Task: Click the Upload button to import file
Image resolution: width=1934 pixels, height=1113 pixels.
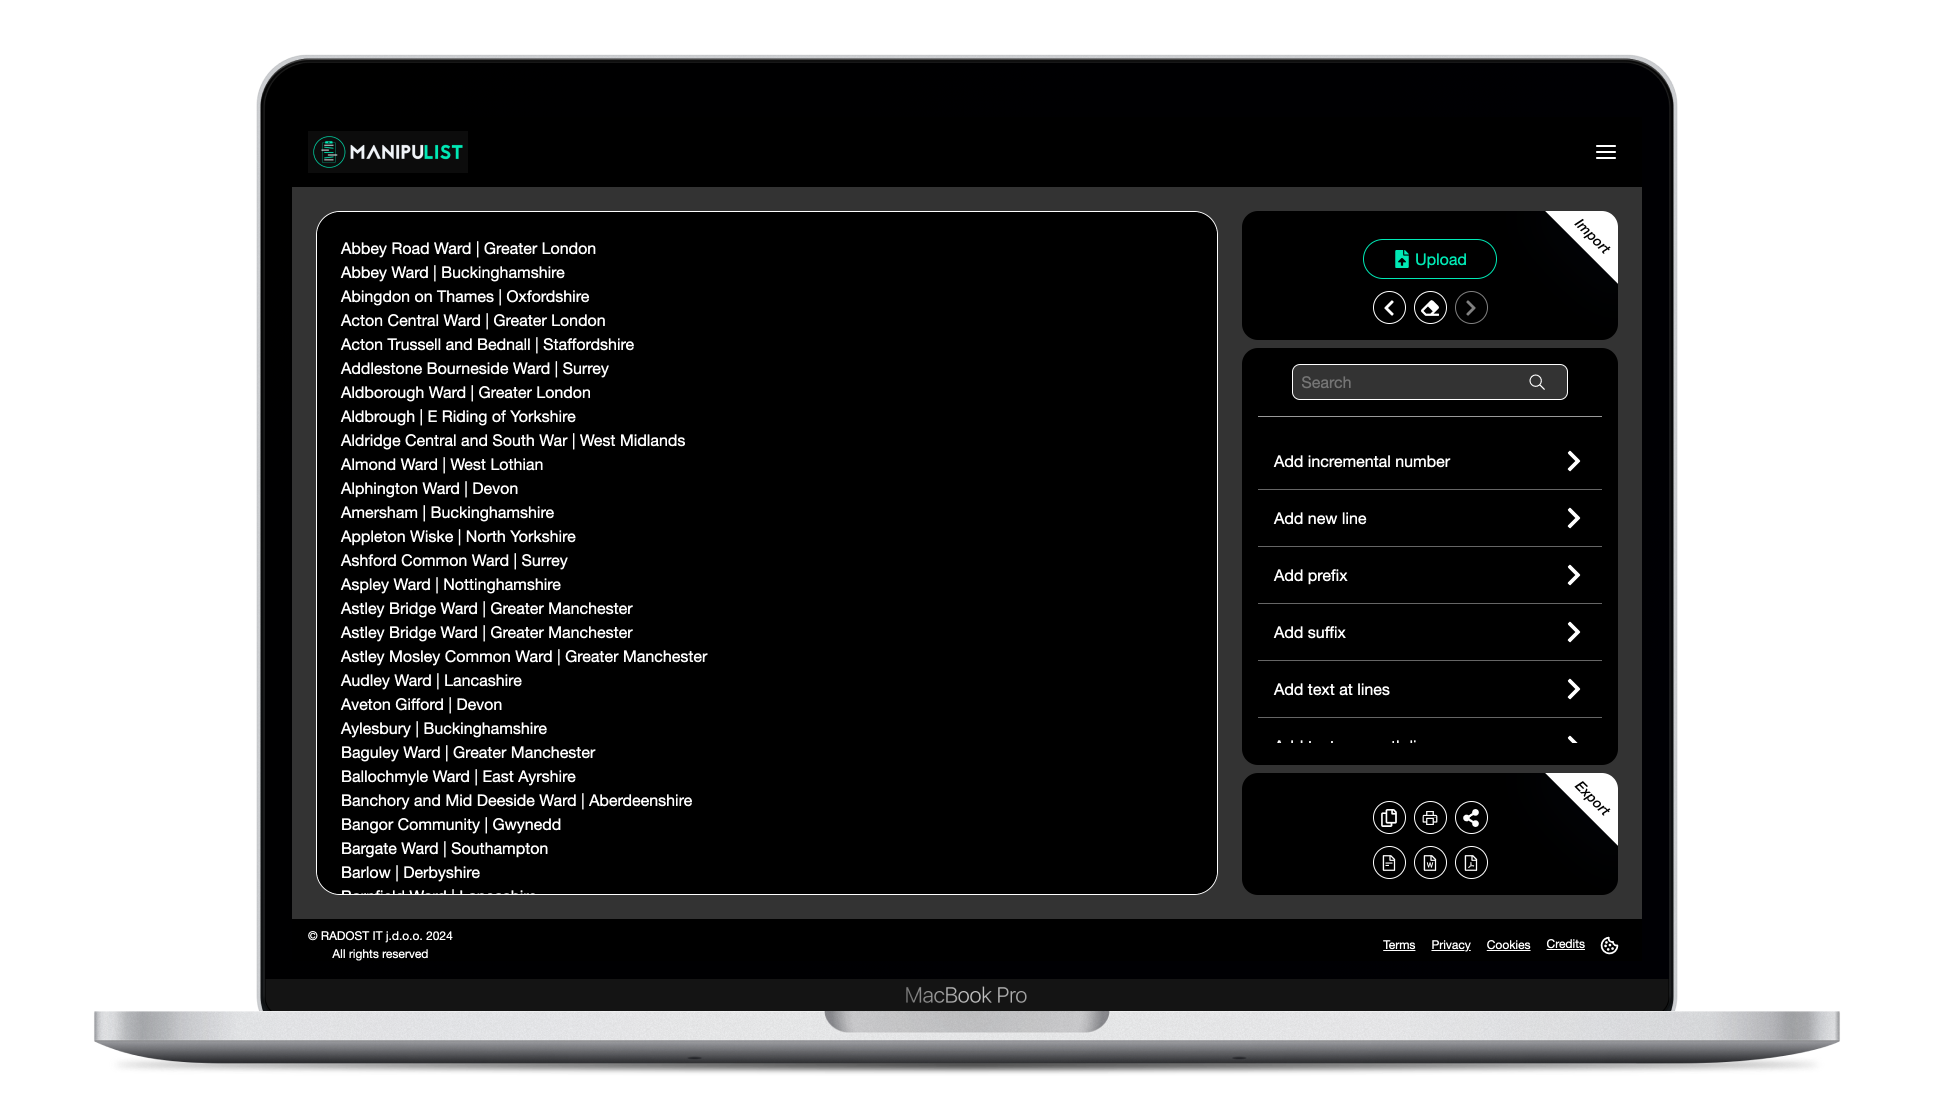Action: [x=1429, y=259]
